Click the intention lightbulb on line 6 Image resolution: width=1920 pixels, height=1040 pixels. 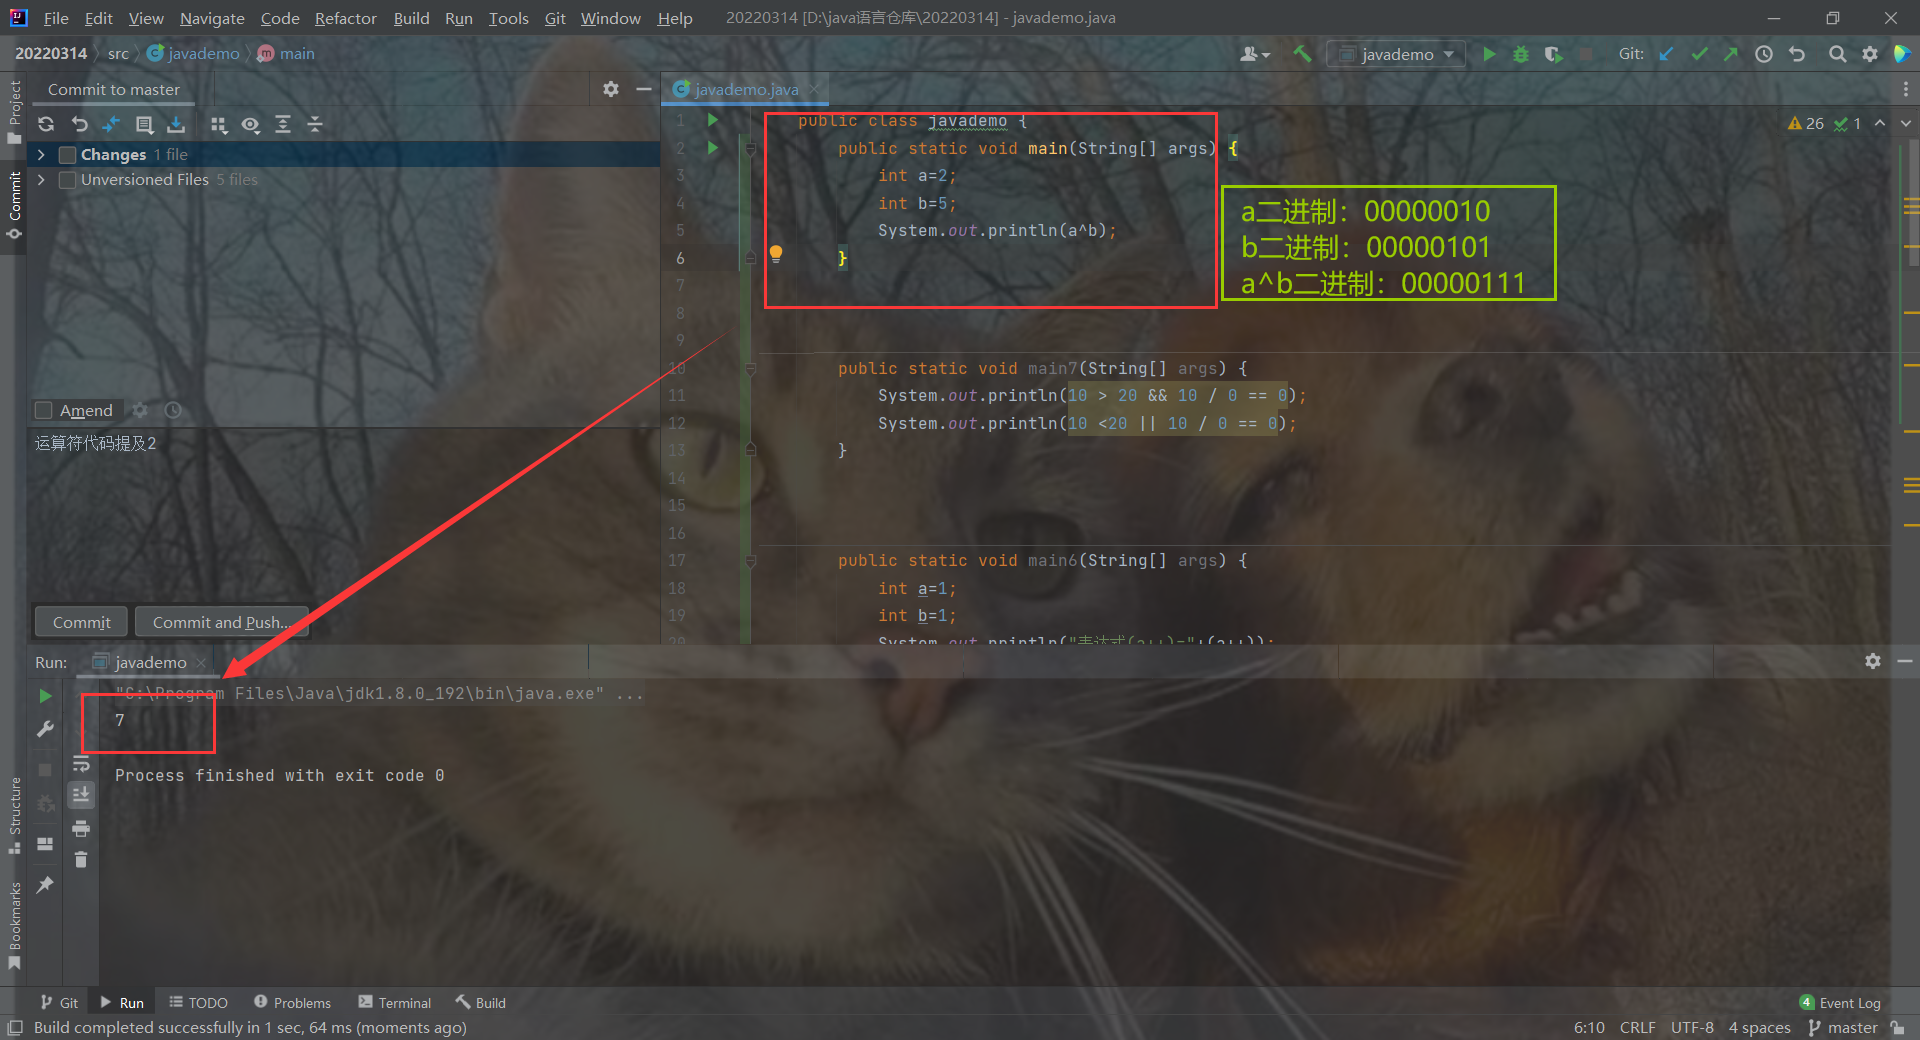point(776,254)
